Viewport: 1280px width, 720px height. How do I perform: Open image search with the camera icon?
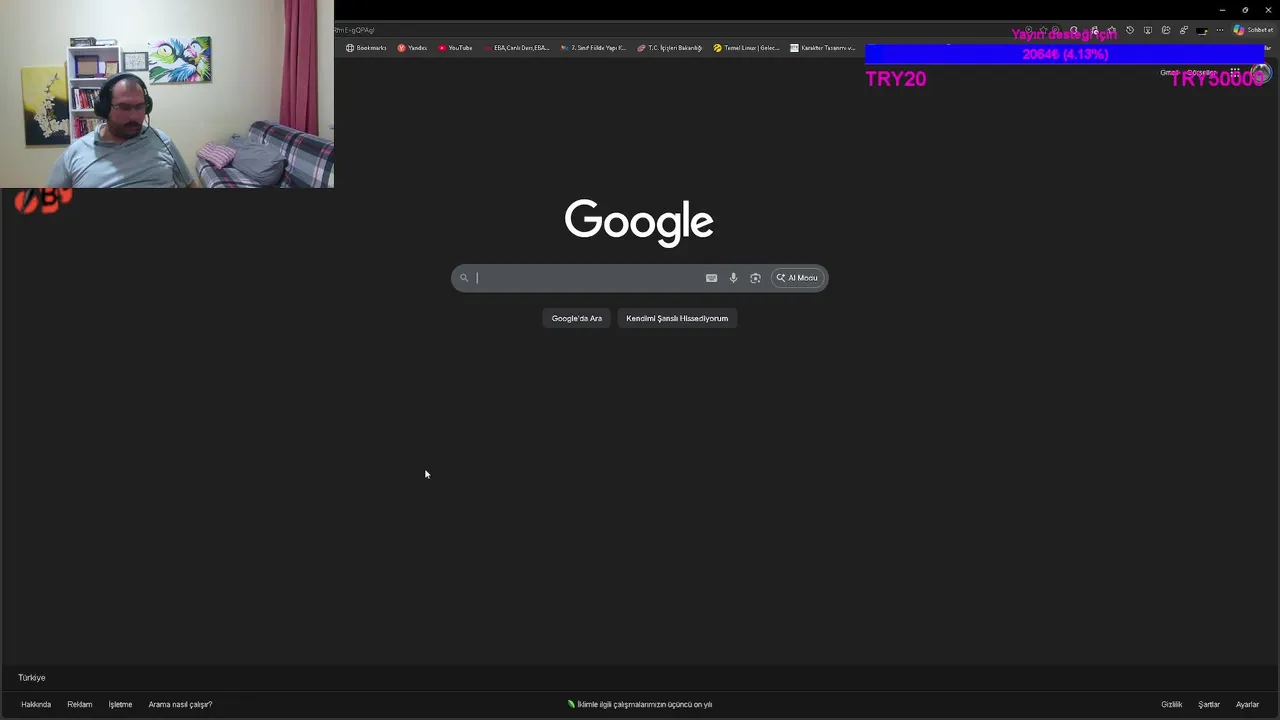(755, 278)
